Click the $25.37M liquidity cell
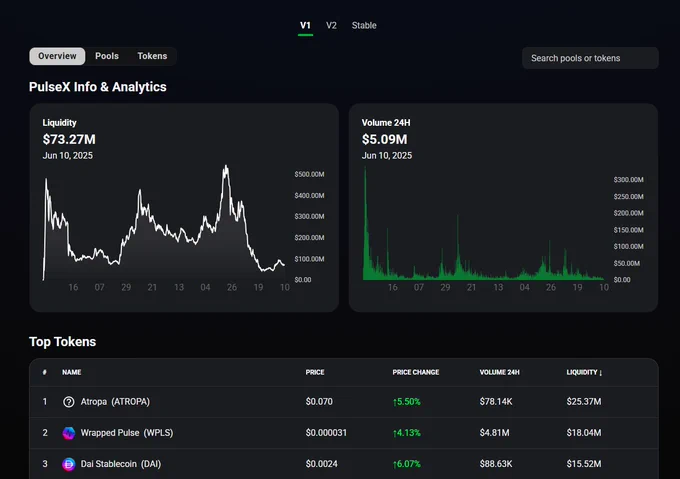 click(584, 402)
